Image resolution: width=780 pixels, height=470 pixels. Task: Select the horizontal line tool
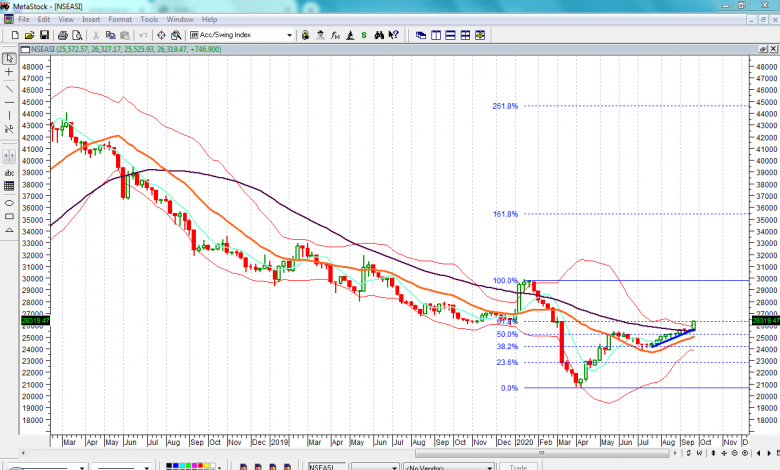[x=9, y=102]
